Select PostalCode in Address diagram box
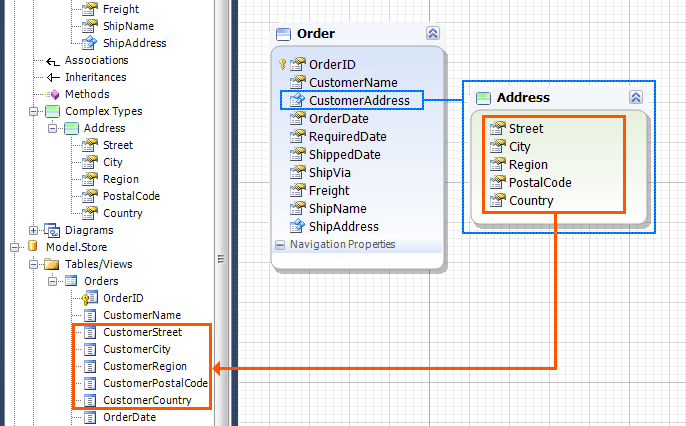Viewport: 686px width, 426px height. pos(540,182)
